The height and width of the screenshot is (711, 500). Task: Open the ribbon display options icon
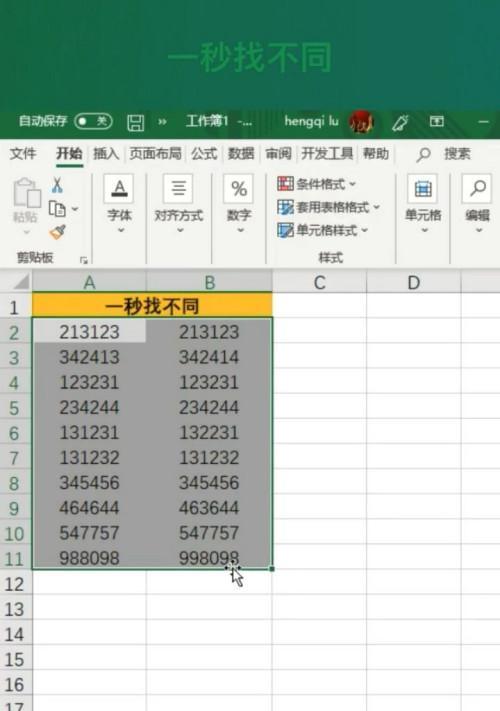tap(437, 121)
